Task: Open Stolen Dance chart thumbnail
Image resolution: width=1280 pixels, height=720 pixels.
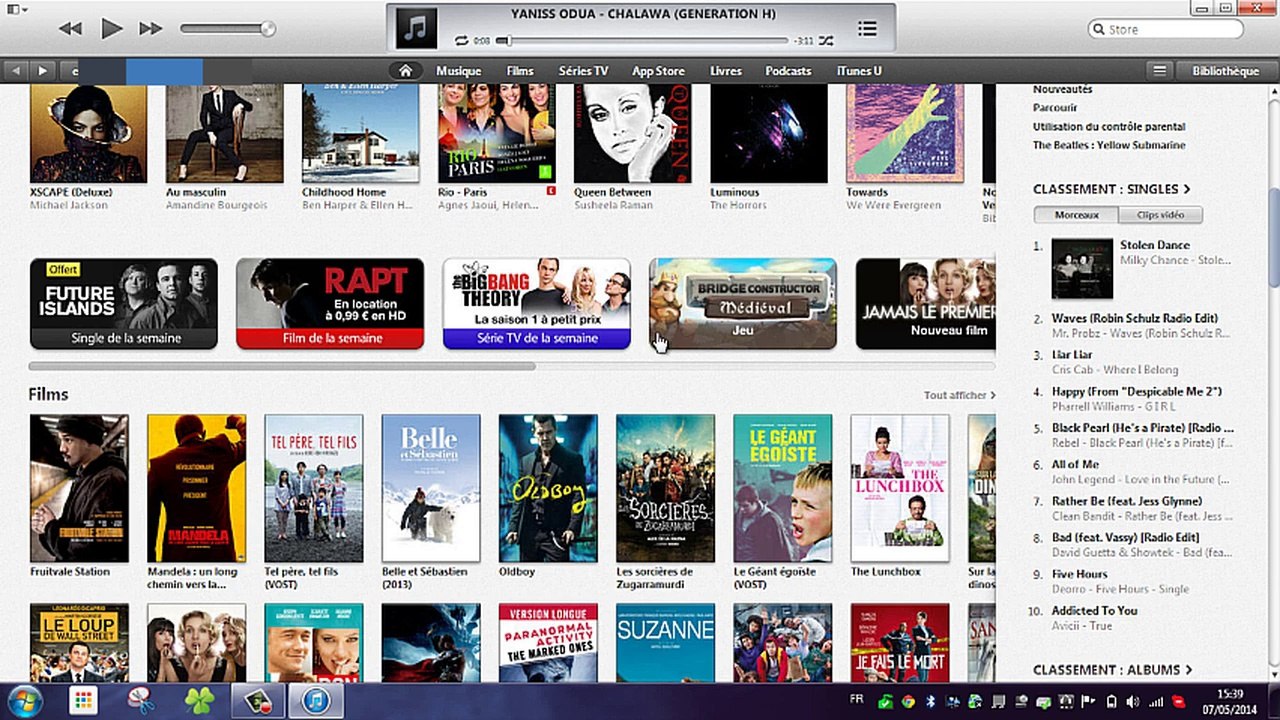Action: 1082,268
